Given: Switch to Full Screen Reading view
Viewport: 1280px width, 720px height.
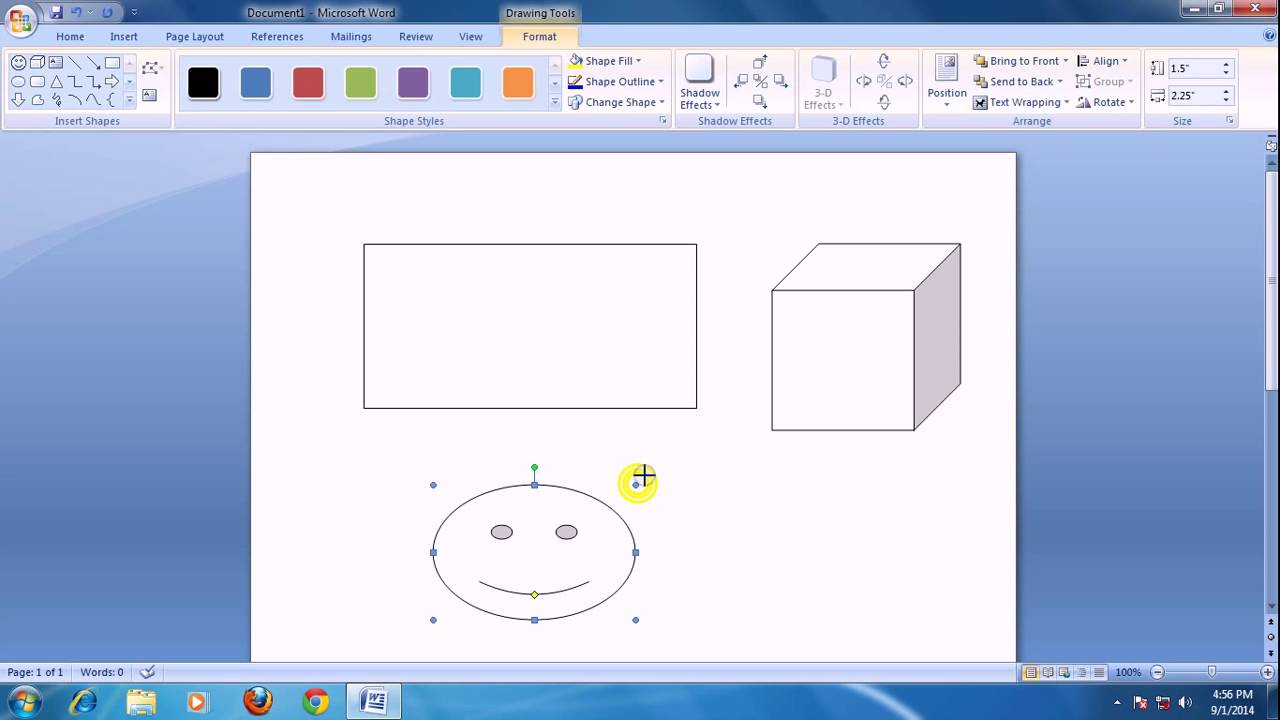Looking at the screenshot, I should pos(1048,673).
